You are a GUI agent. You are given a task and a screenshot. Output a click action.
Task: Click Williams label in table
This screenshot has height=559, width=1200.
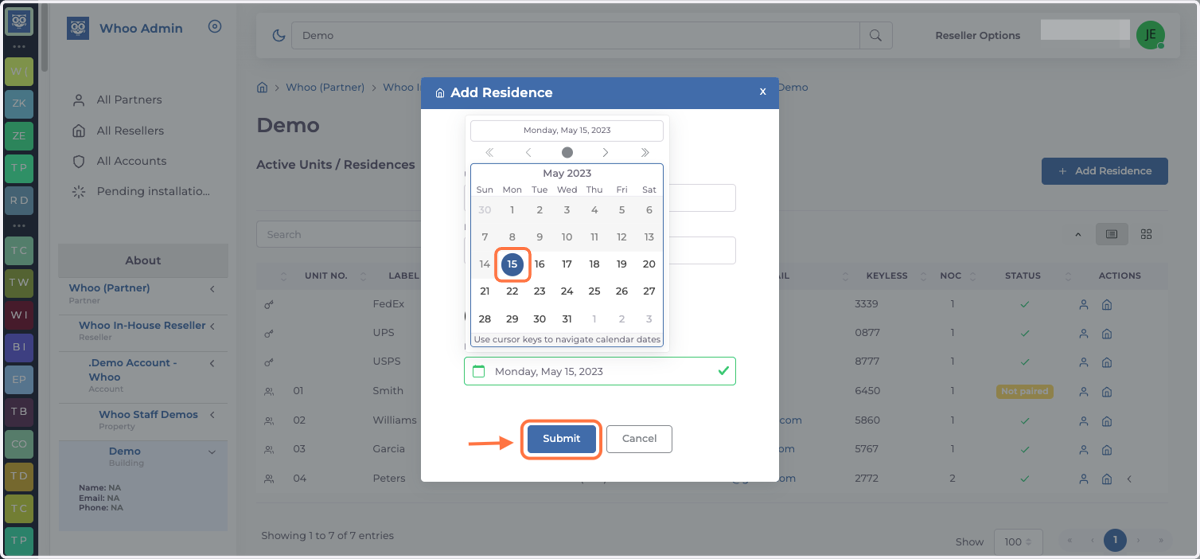(395, 421)
